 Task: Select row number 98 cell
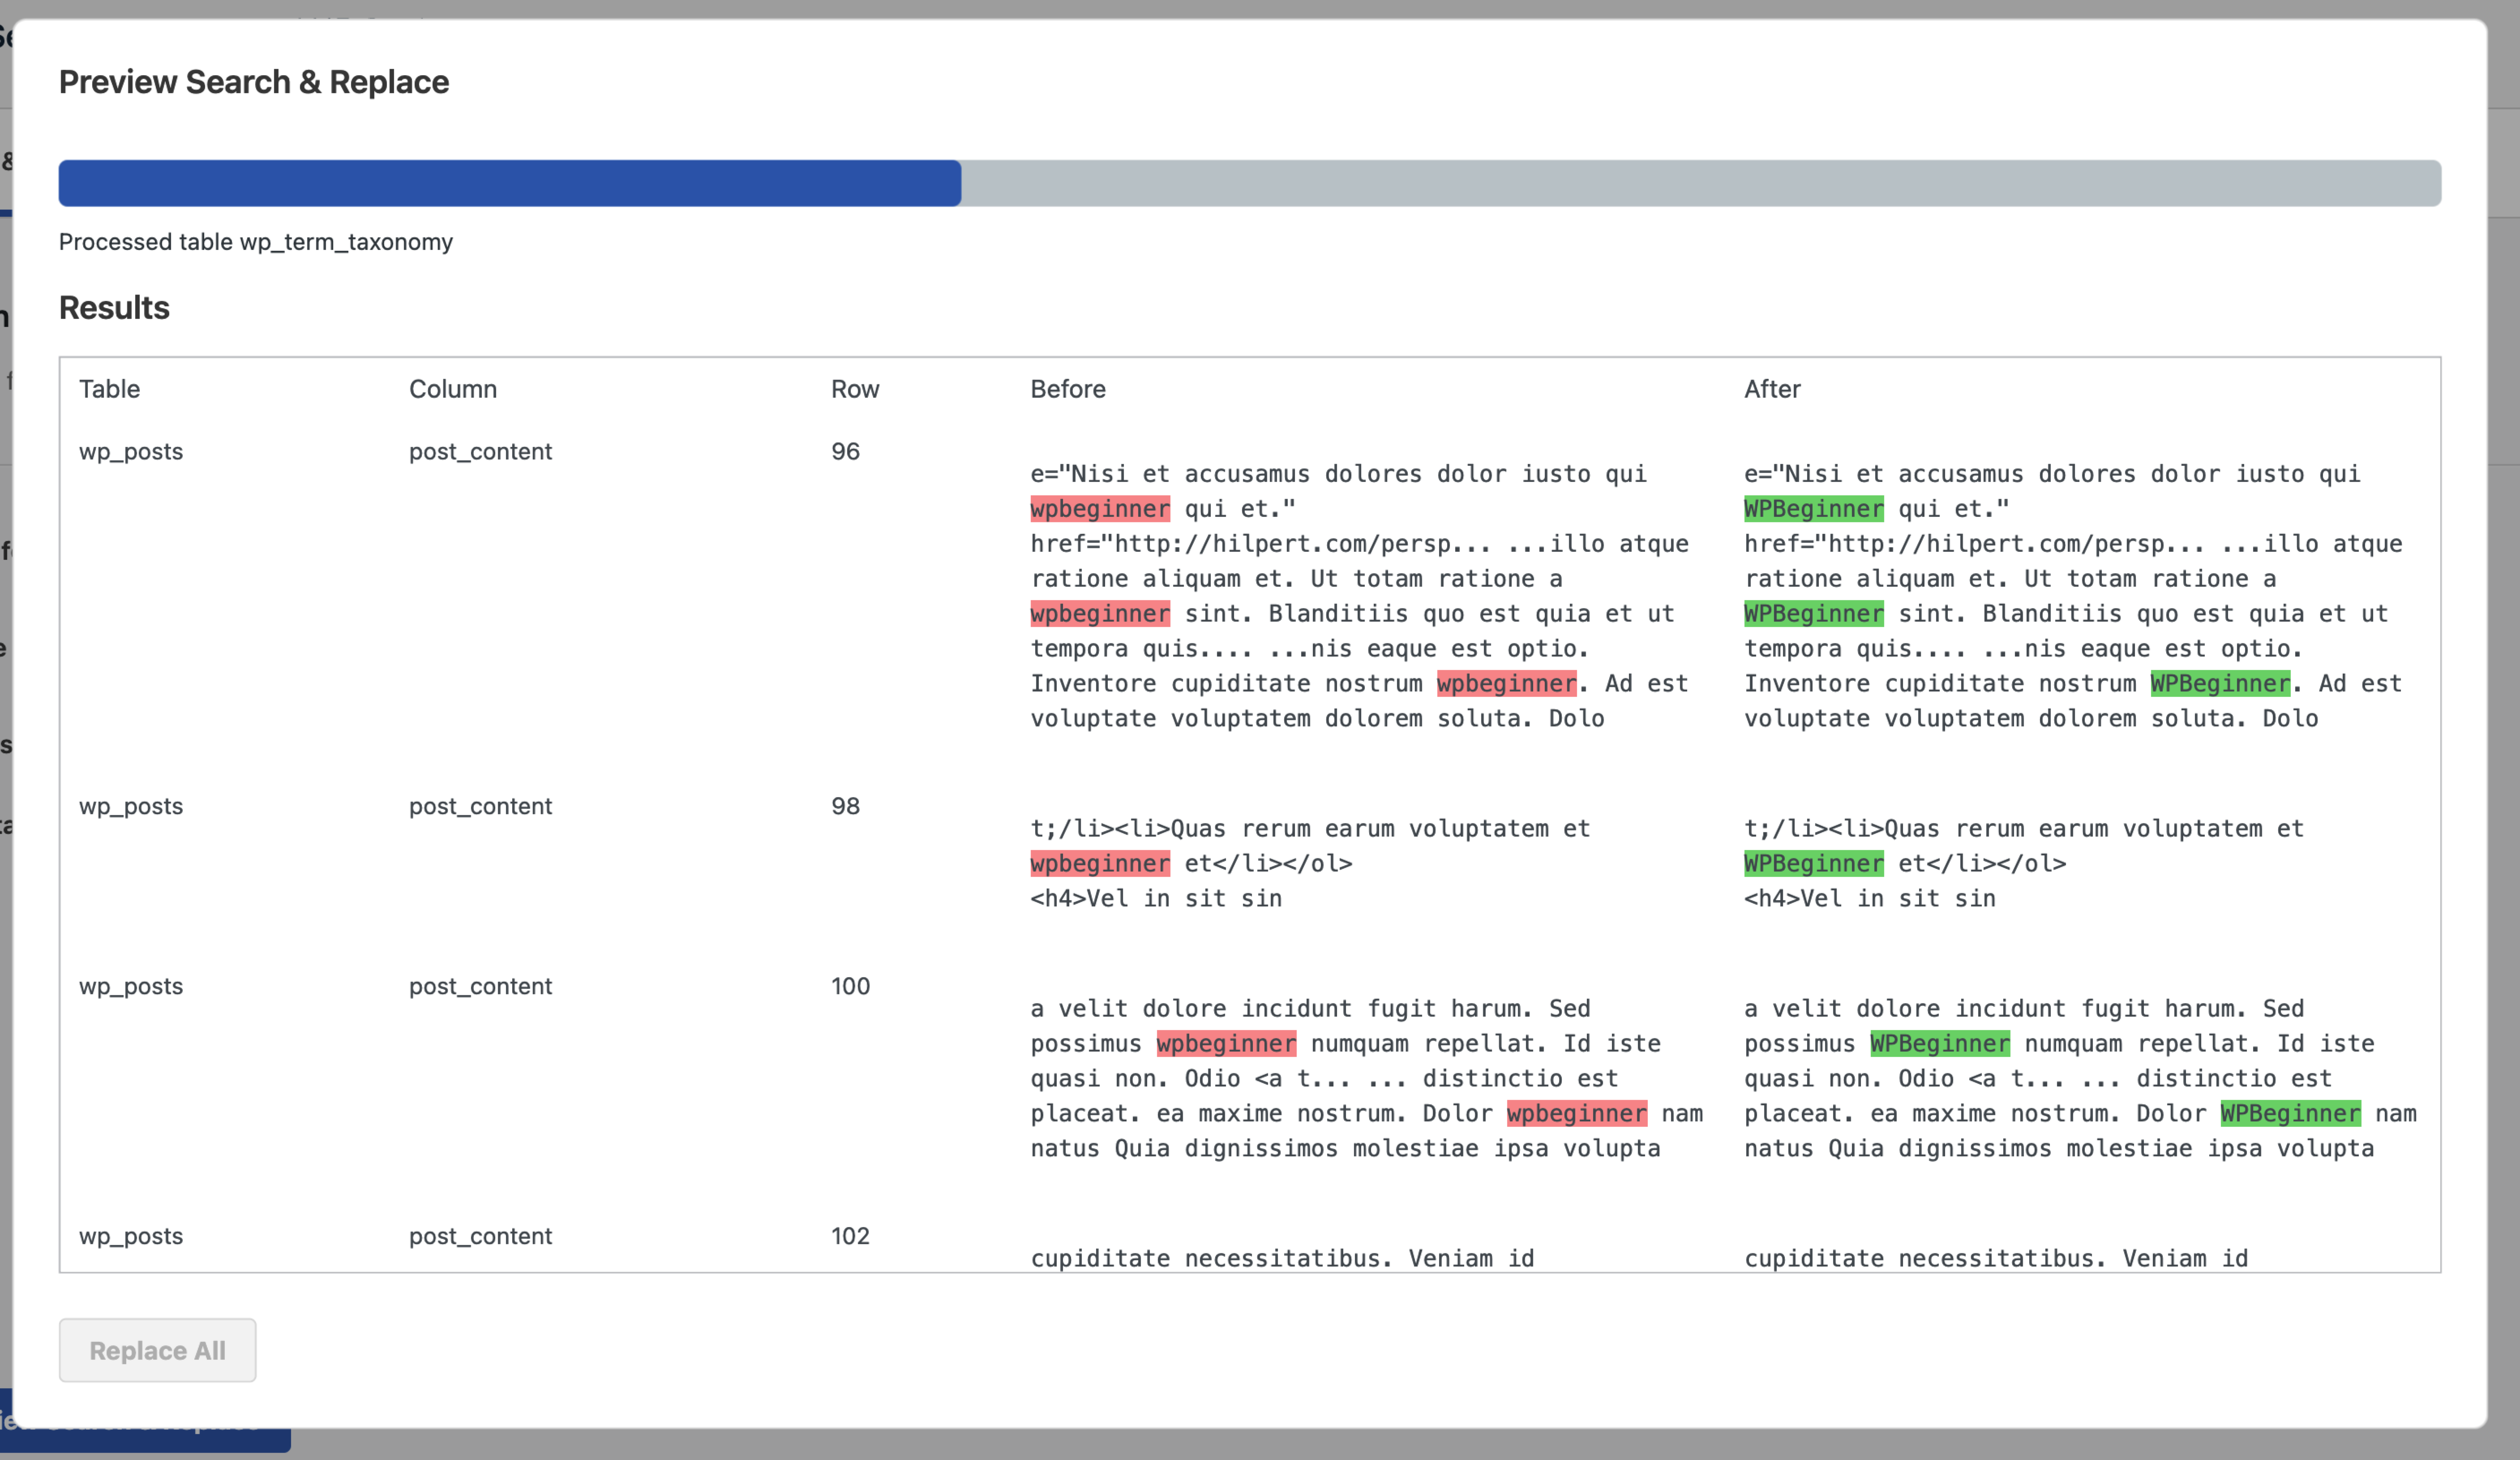pos(845,806)
